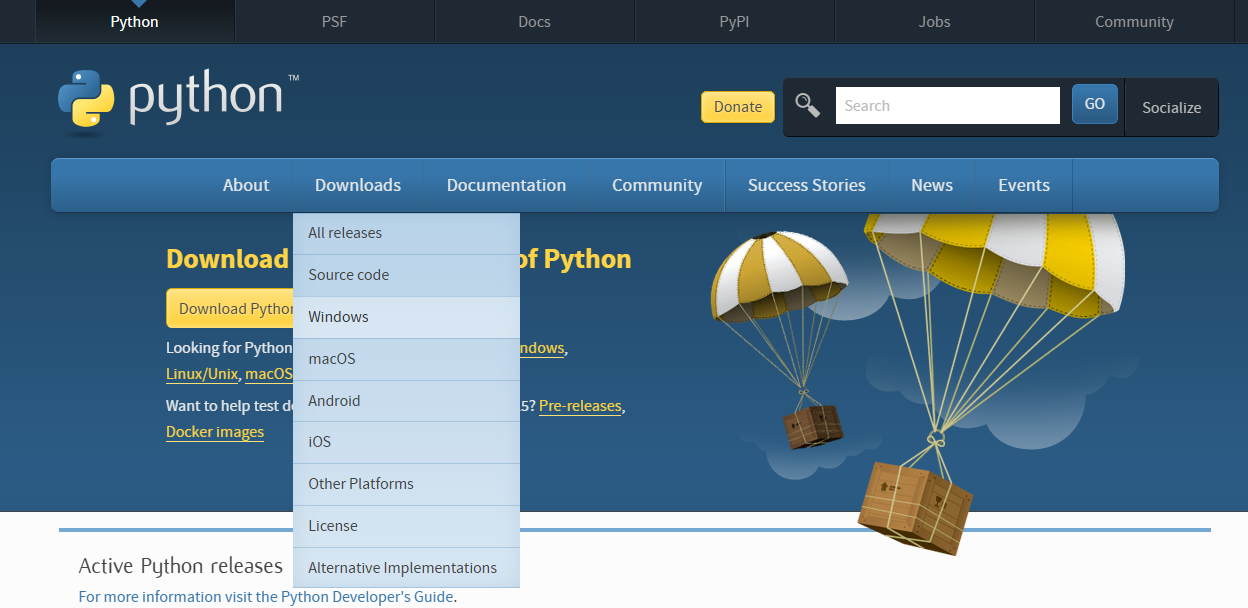Screen dimensions: 1248x608
Task: Follow the Docker images link
Action: pos(215,432)
